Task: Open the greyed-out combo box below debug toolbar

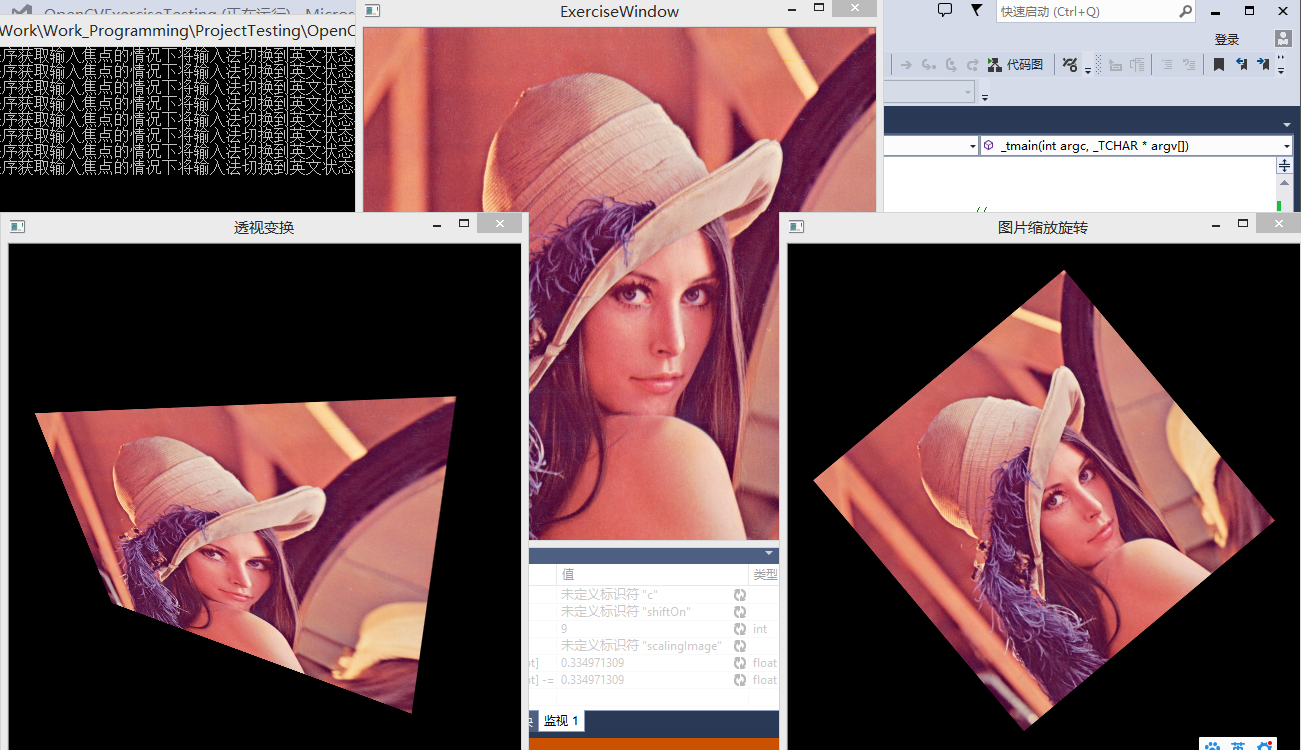Action: [929, 92]
